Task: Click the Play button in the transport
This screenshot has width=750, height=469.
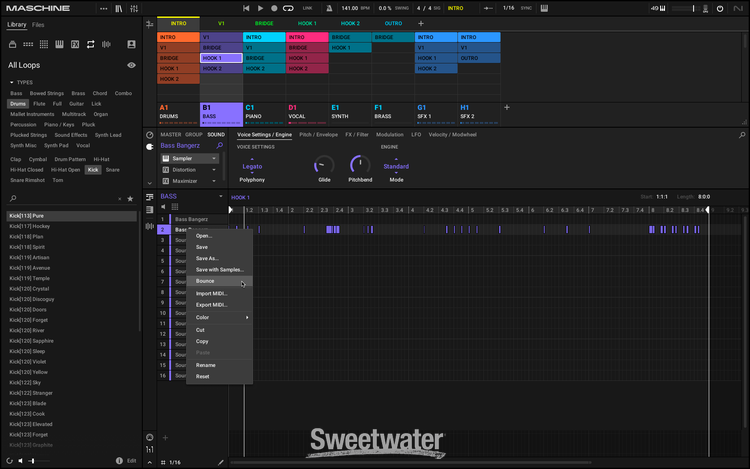Action: point(261,8)
